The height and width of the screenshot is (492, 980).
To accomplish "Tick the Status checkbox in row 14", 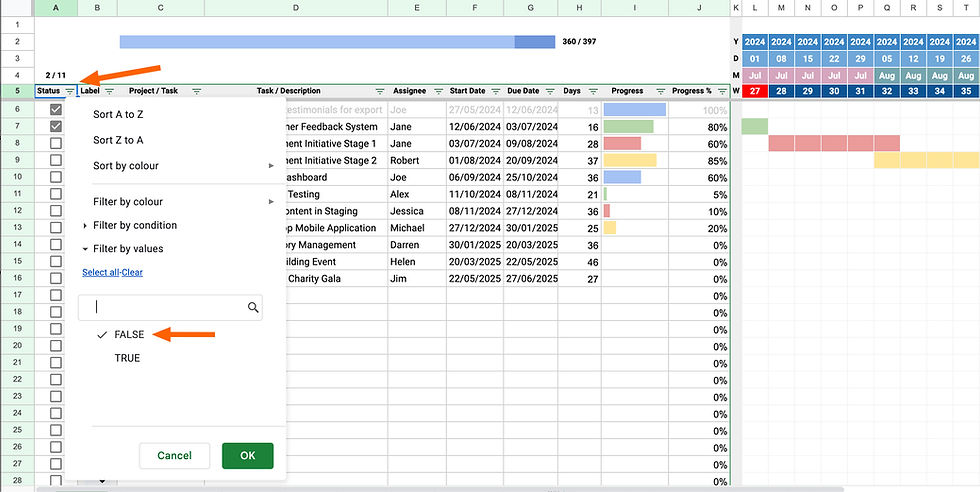I will [56, 244].
